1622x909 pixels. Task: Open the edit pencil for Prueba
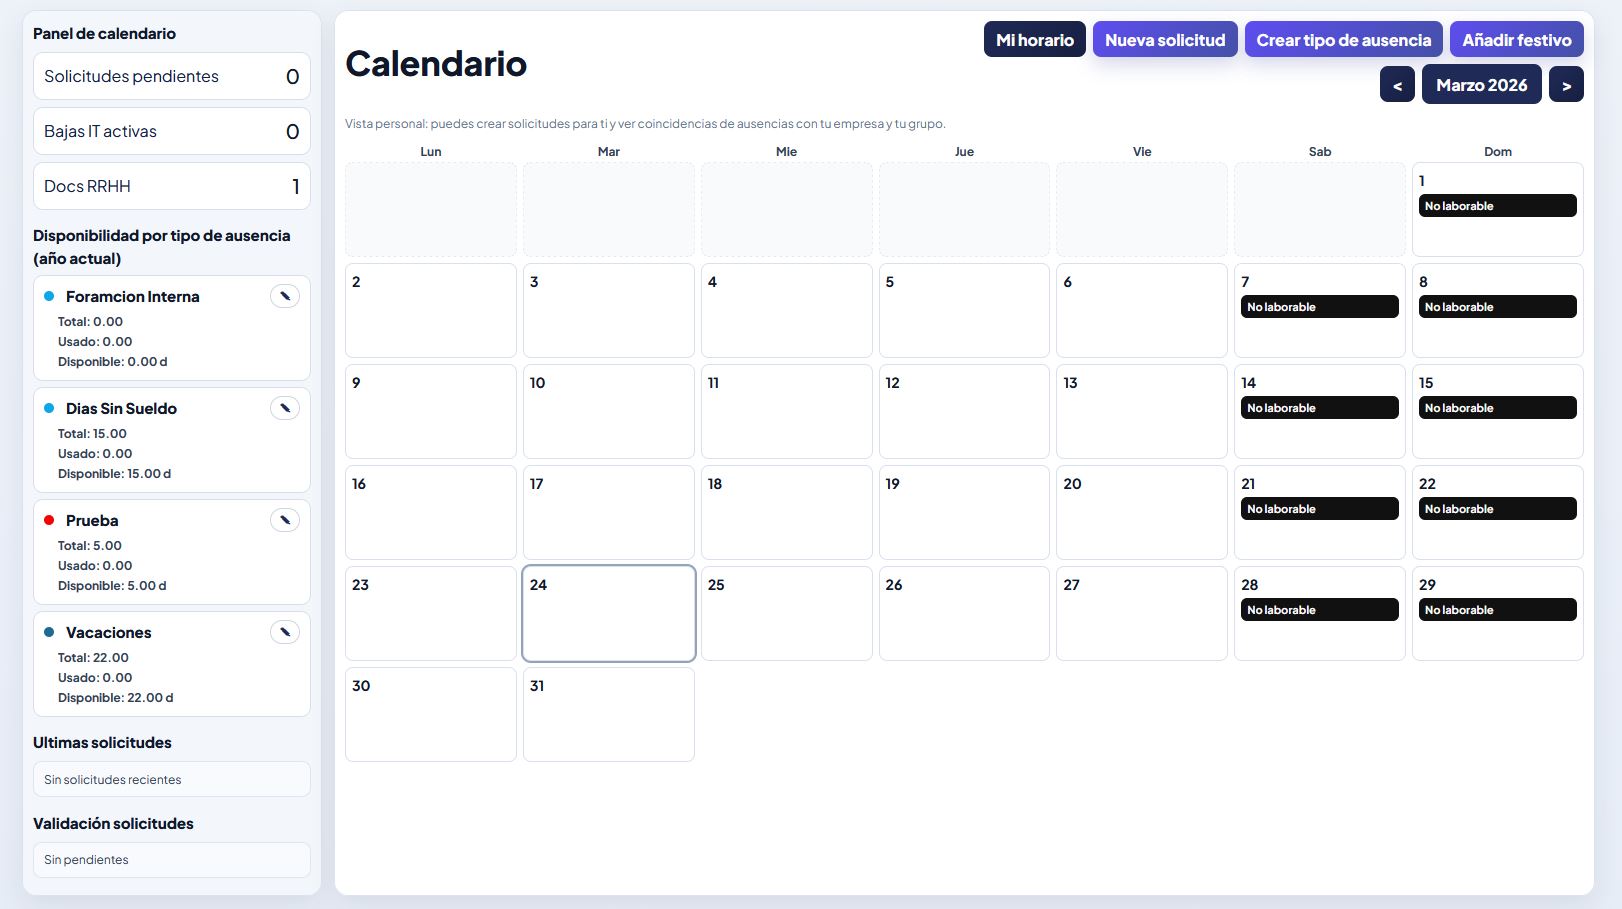285,520
